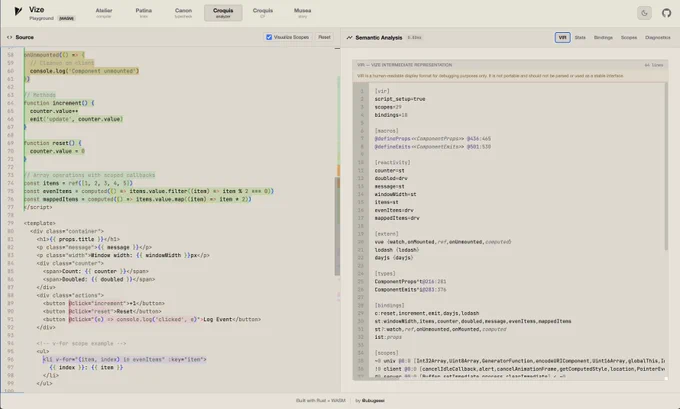Open the Canon typecheck tab
Screen dimensions: 680x409
click(183, 13)
